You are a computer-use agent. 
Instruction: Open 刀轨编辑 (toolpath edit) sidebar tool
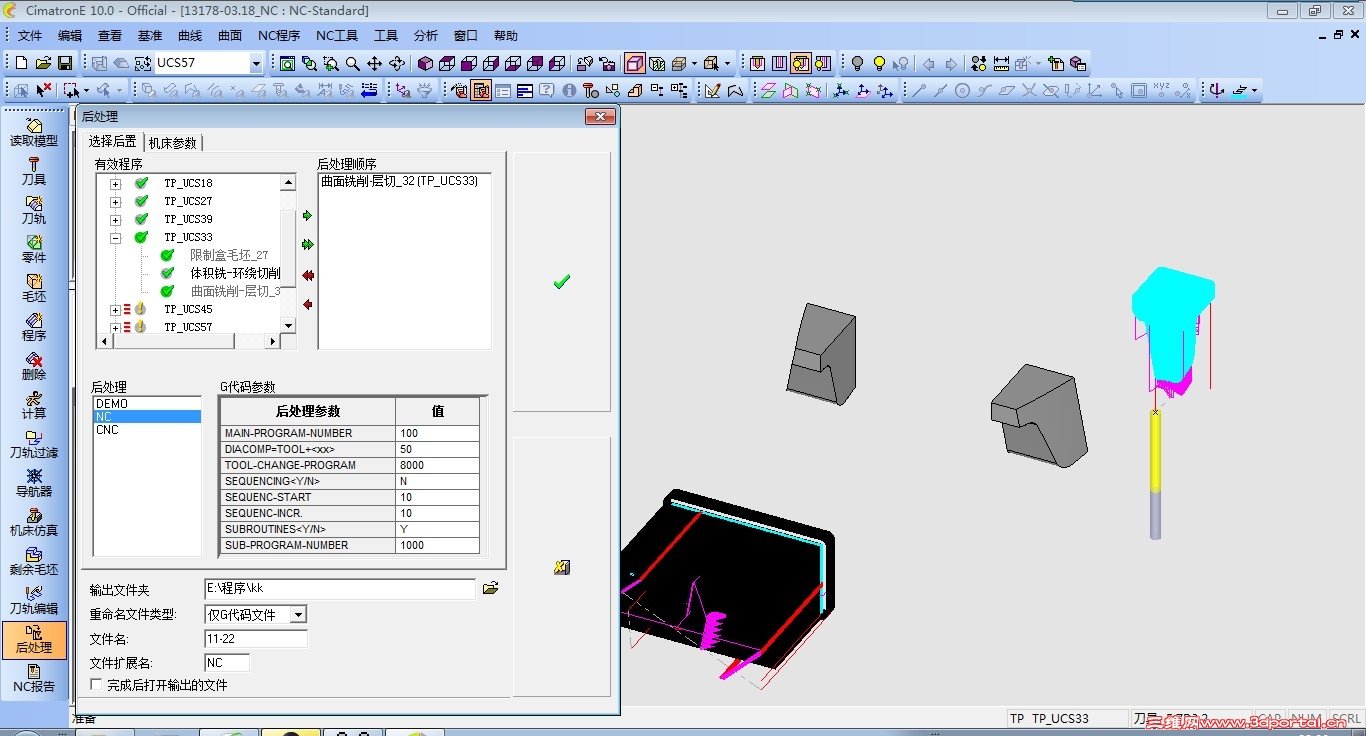pos(34,600)
